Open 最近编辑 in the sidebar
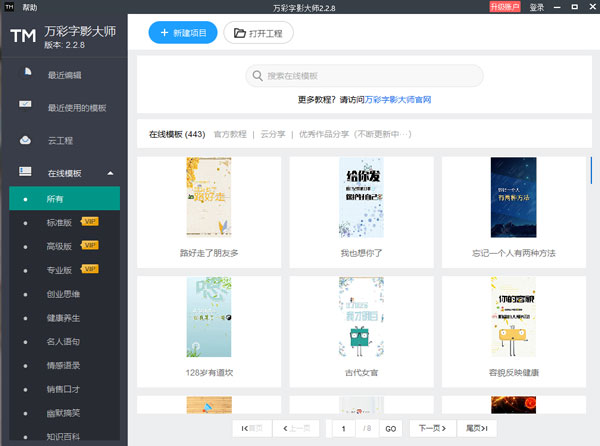Screen dimensions: 600x446 tap(64, 75)
